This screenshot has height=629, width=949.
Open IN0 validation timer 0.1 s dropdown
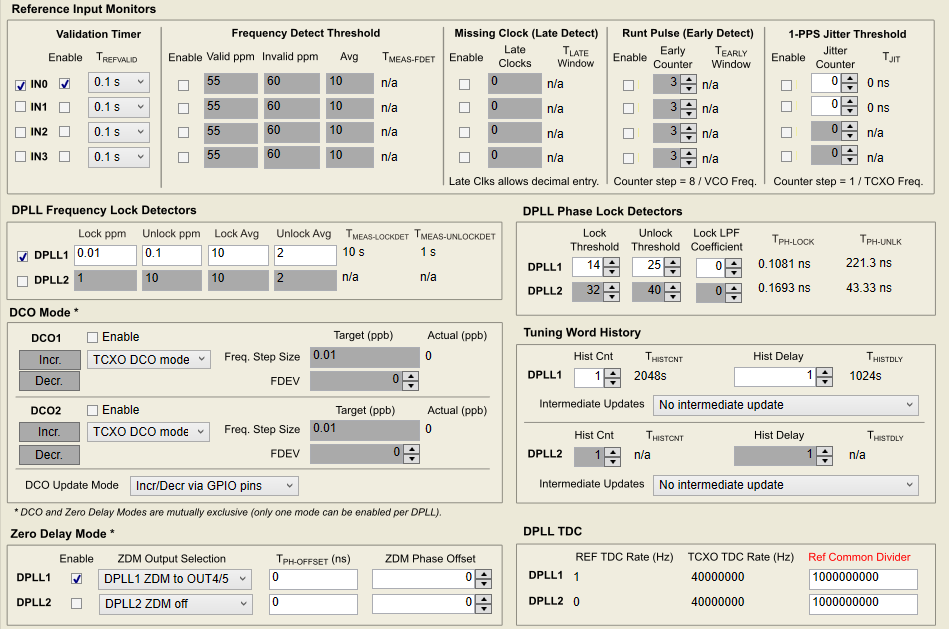[x=119, y=82]
